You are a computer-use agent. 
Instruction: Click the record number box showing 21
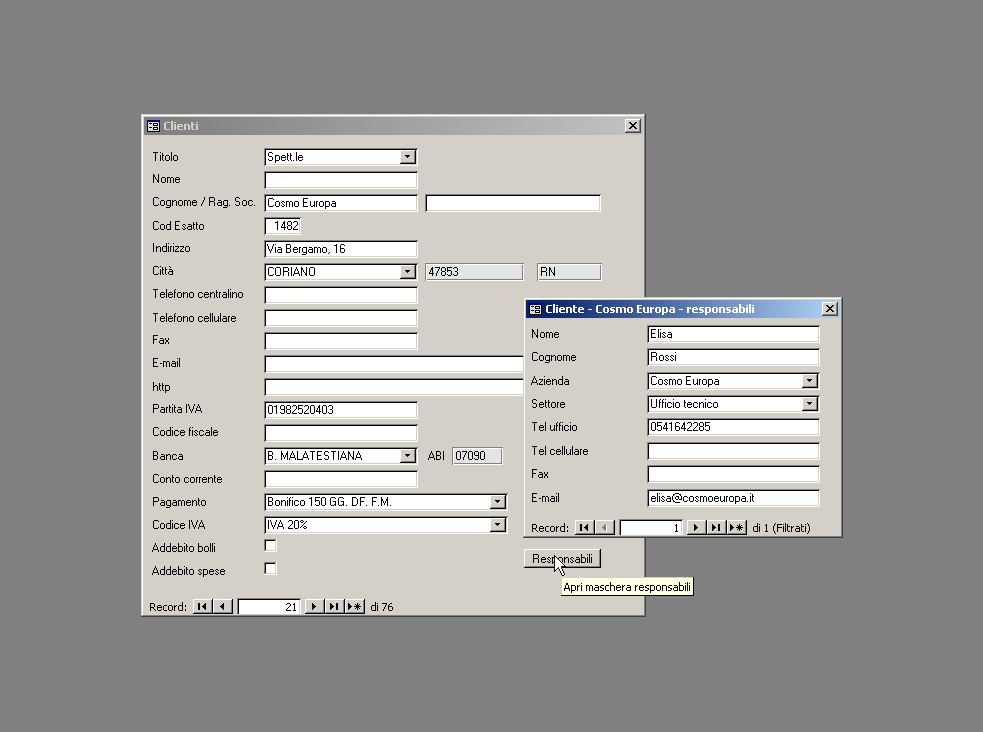point(269,607)
